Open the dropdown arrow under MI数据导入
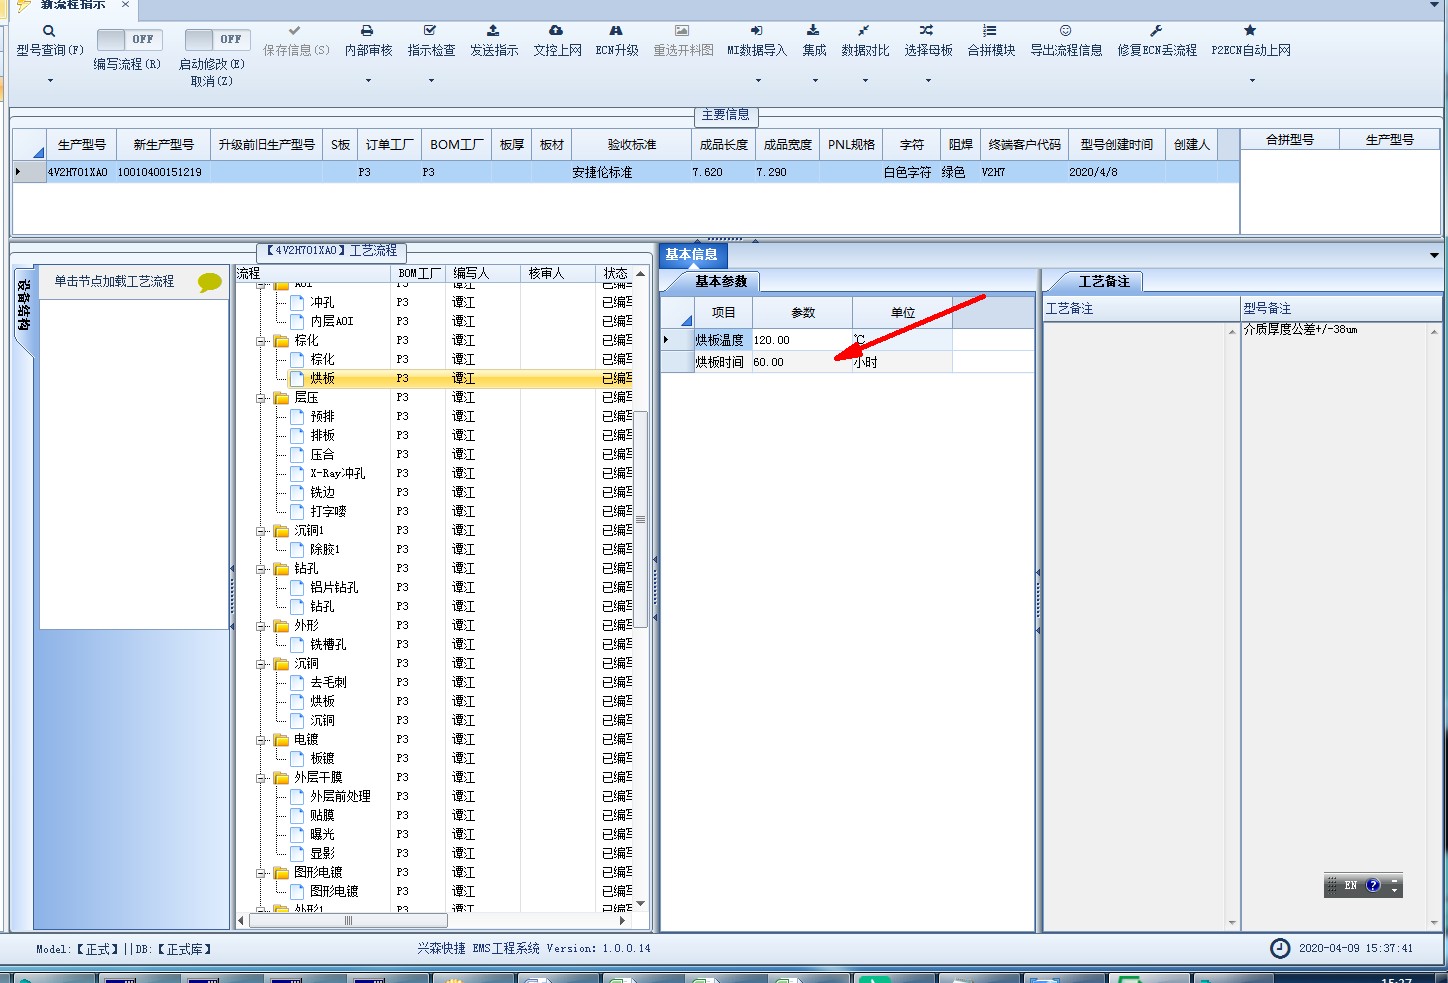Screen dimensions: 1448x983 758,81
